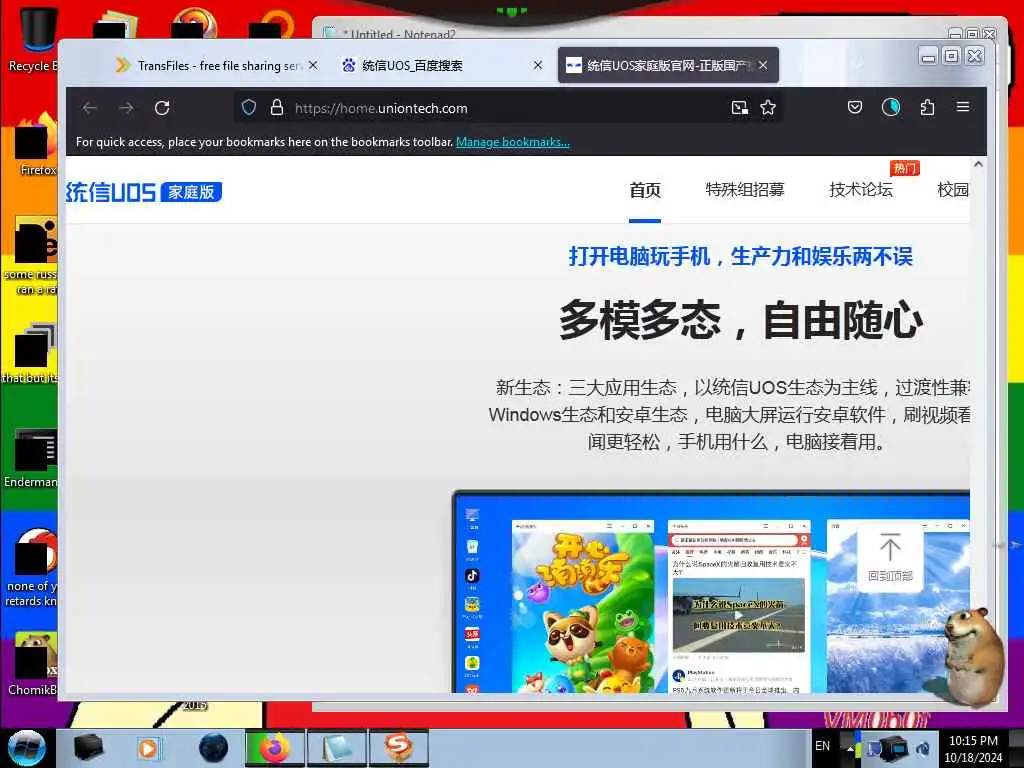Click the network icon in system tray
Screen dimensions: 1024x768
coord(893,746)
